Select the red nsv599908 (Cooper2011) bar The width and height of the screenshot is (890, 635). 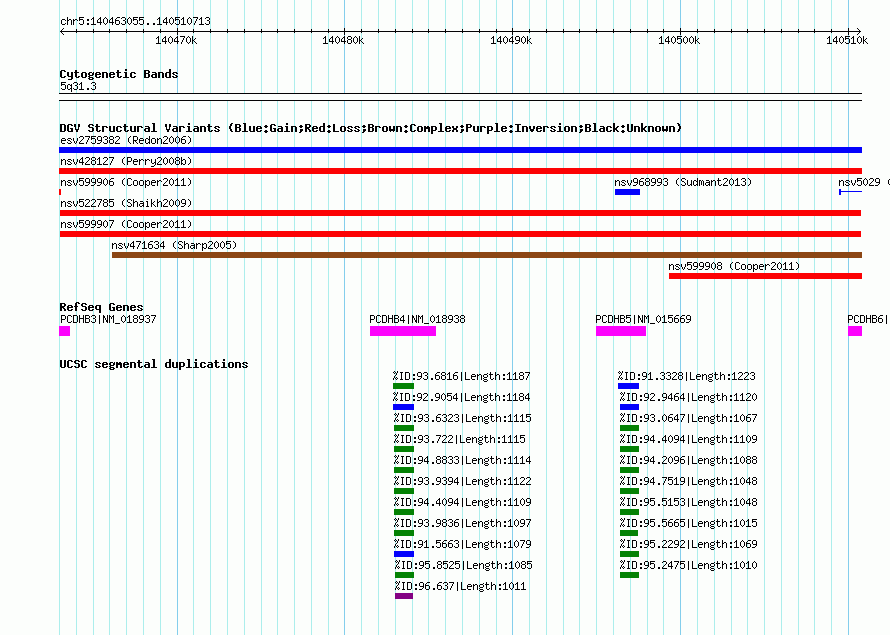click(x=765, y=276)
